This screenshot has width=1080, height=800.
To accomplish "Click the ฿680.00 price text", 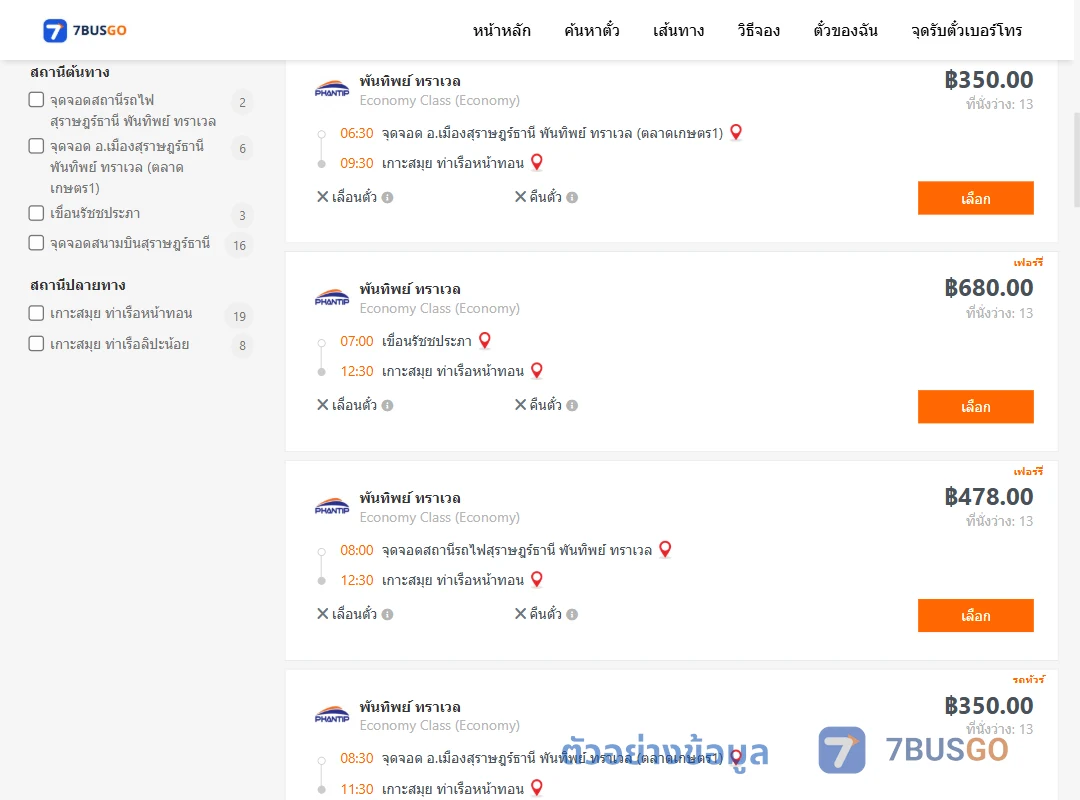I will tap(988, 288).
